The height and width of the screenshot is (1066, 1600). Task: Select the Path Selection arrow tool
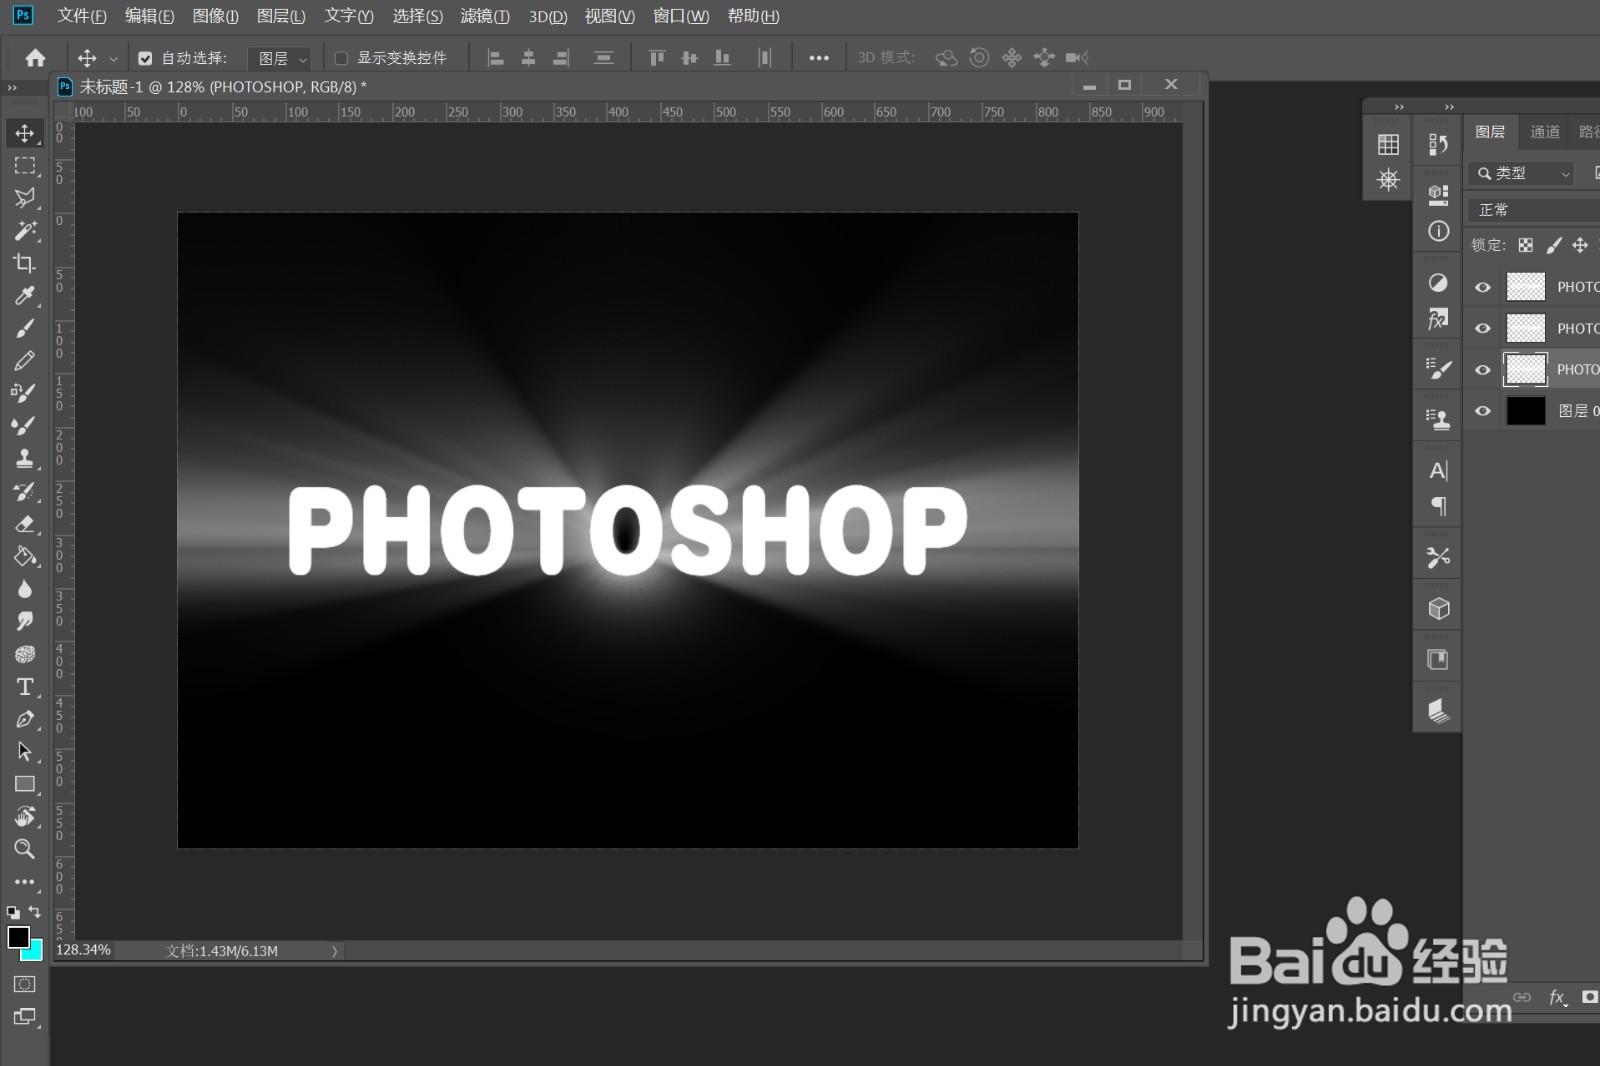pos(25,752)
